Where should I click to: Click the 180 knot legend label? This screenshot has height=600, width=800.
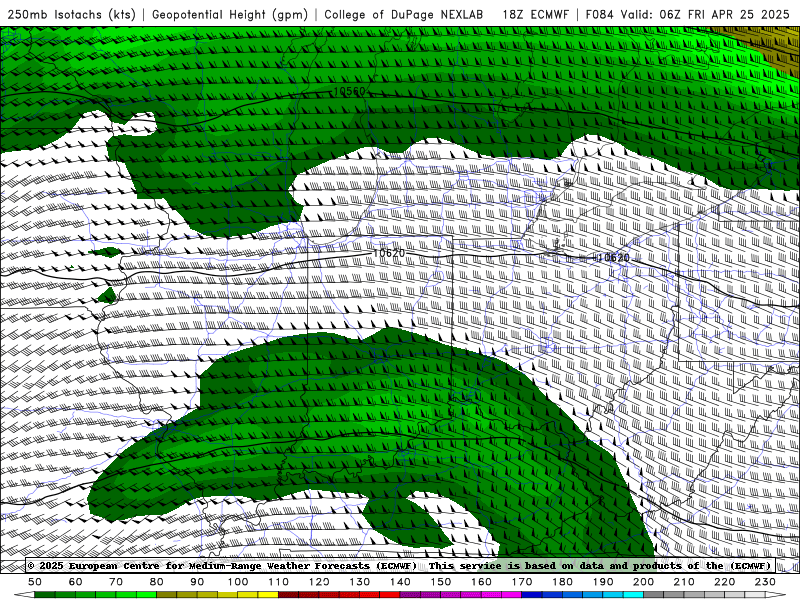tap(562, 582)
